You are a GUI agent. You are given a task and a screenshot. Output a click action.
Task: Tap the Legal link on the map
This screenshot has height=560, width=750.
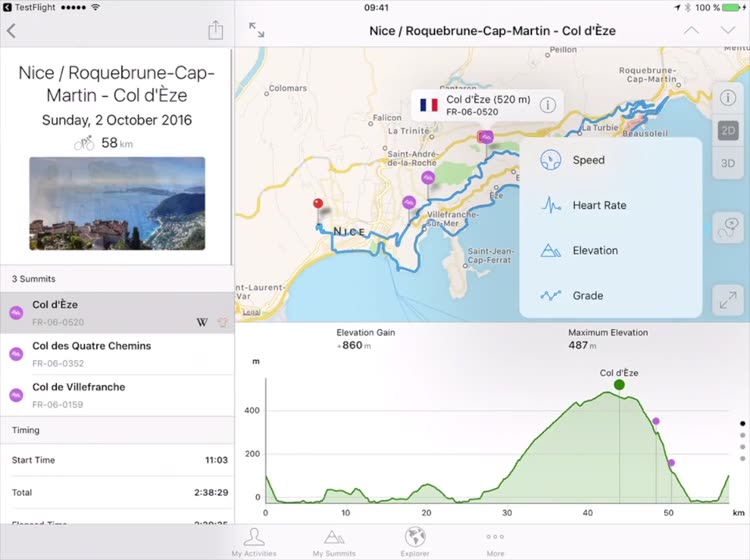(x=251, y=312)
